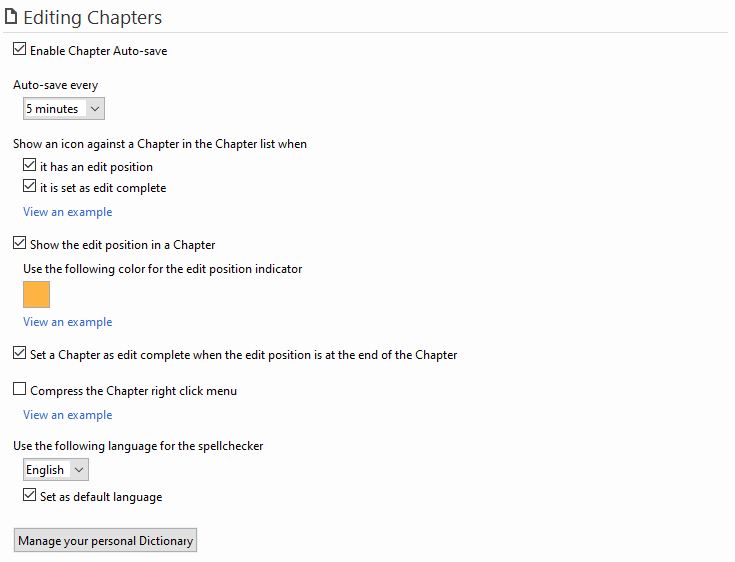The image size is (735, 562).
Task: Click 'Use the following language for the spellchecker' label
Action: (138, 446)
